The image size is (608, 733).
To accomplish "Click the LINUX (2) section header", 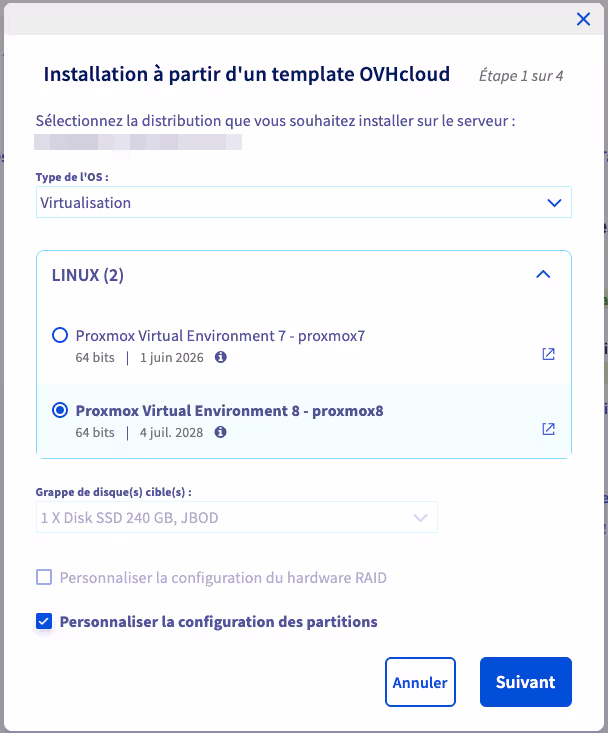I will (88, 274).
